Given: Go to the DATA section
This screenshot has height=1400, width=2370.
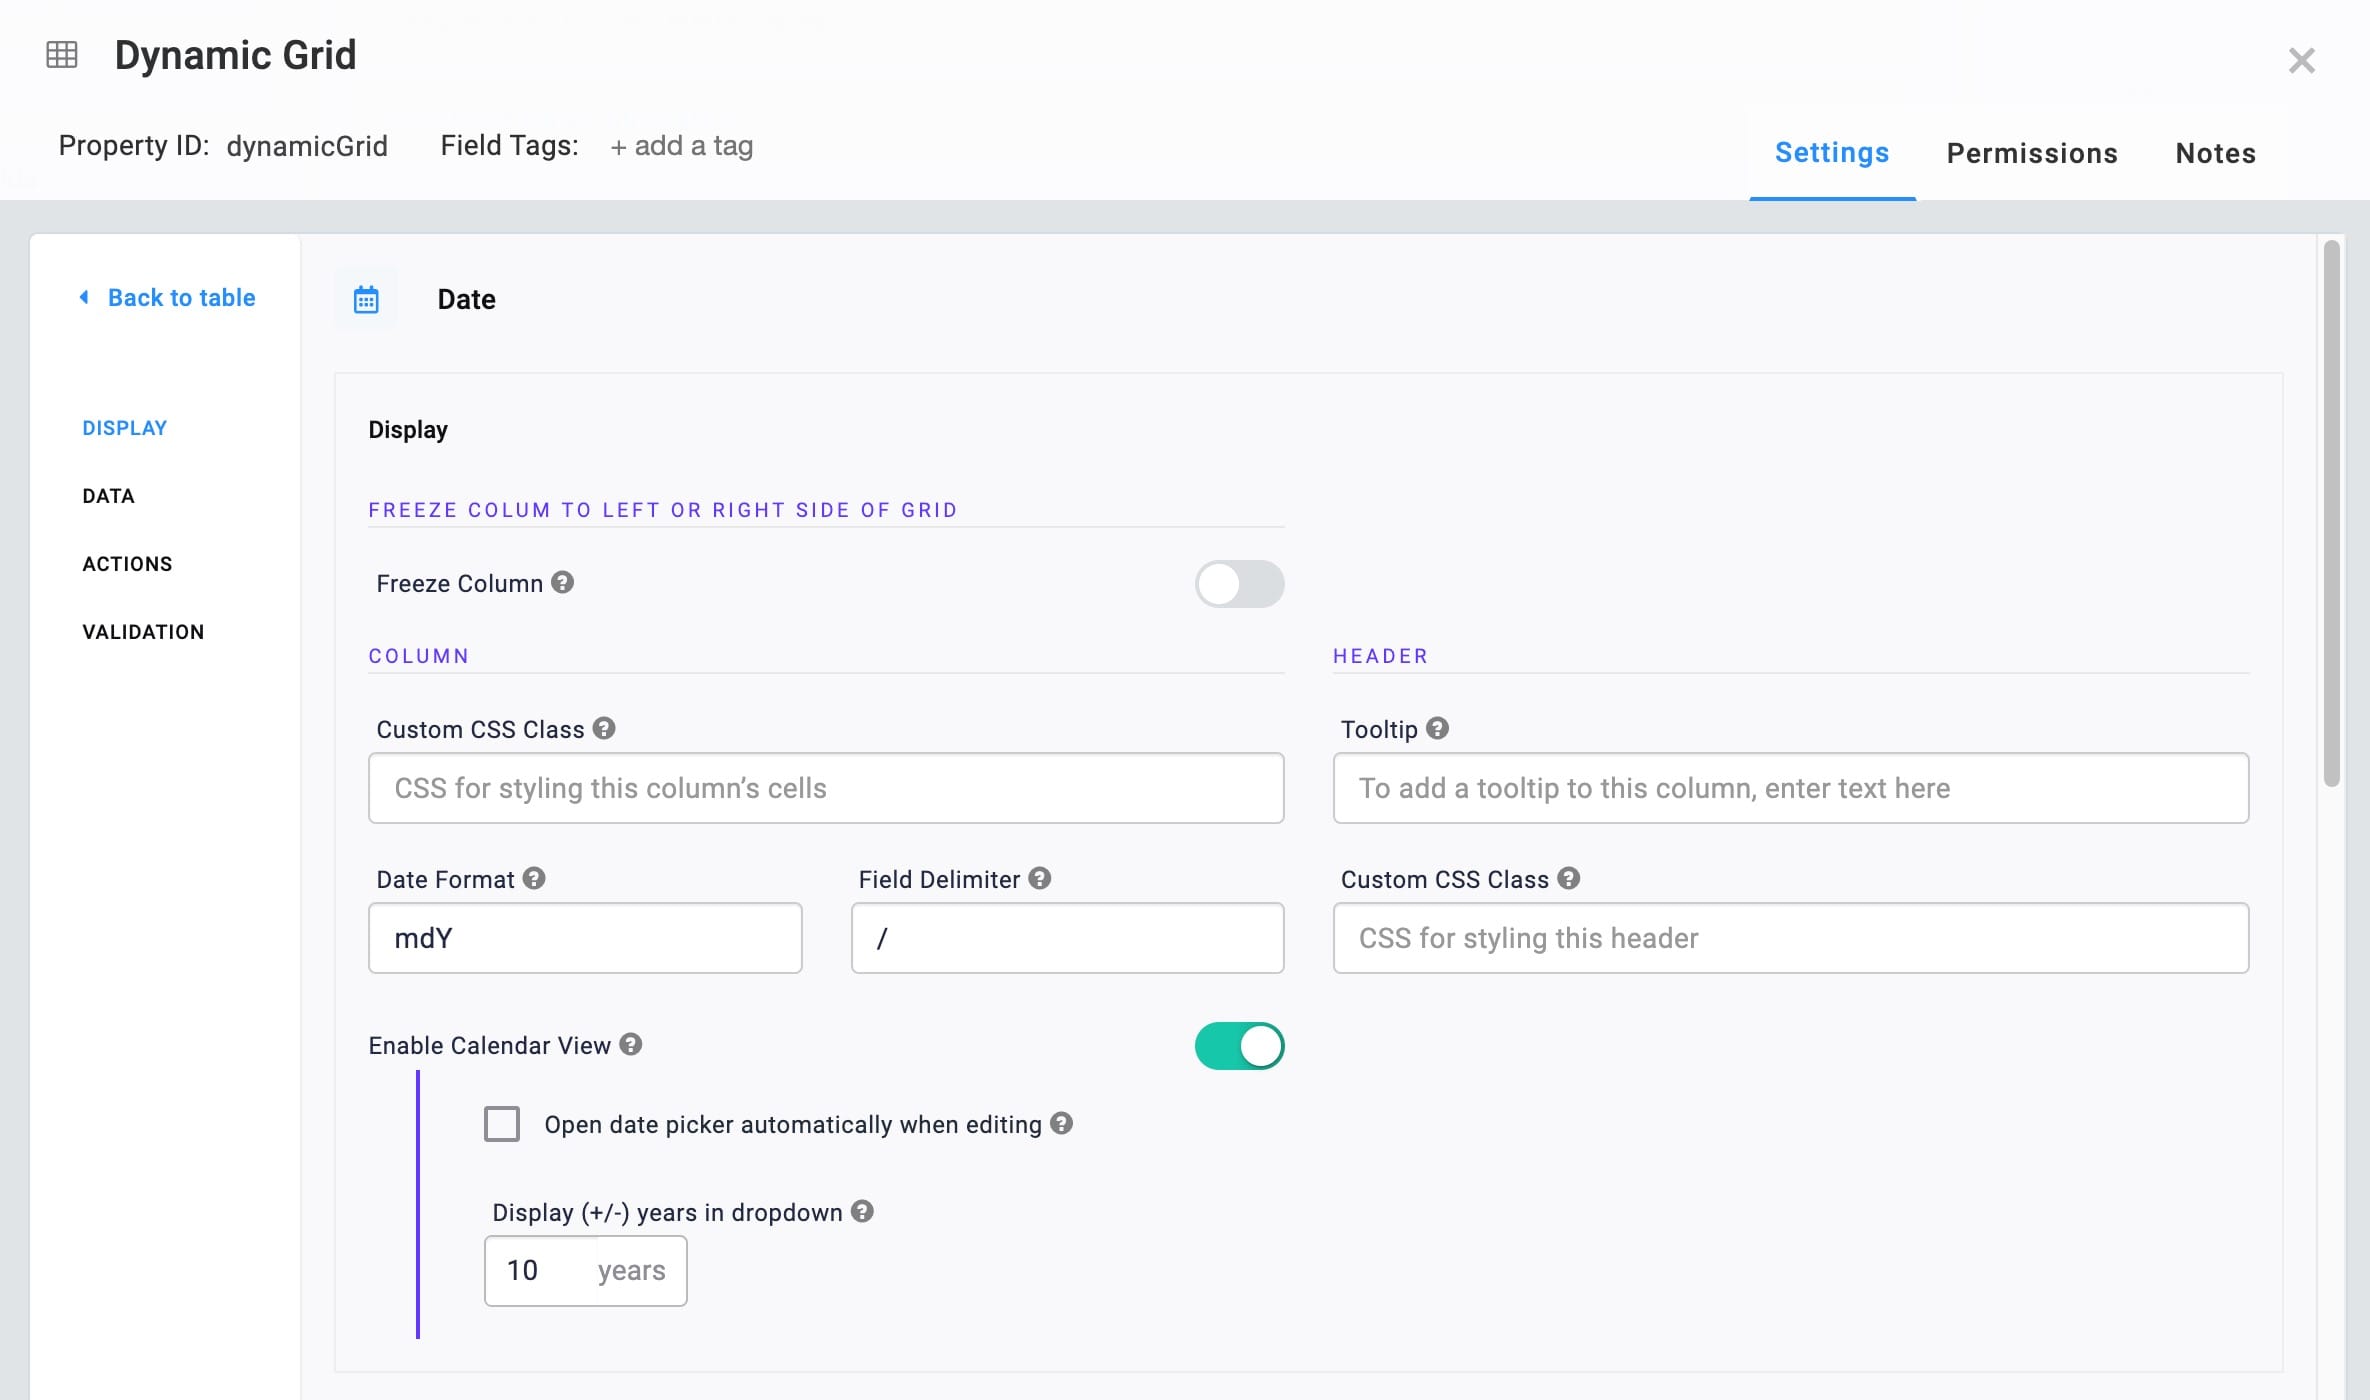Looking at the screenshot, I should click(108, 496).
